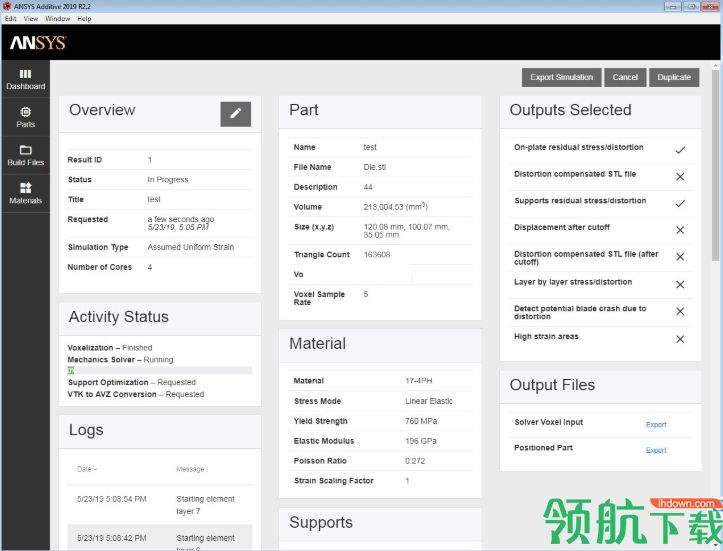Click the Supports section heading
This screenshot has width=723, height=551.
click(x=321, y=522)
